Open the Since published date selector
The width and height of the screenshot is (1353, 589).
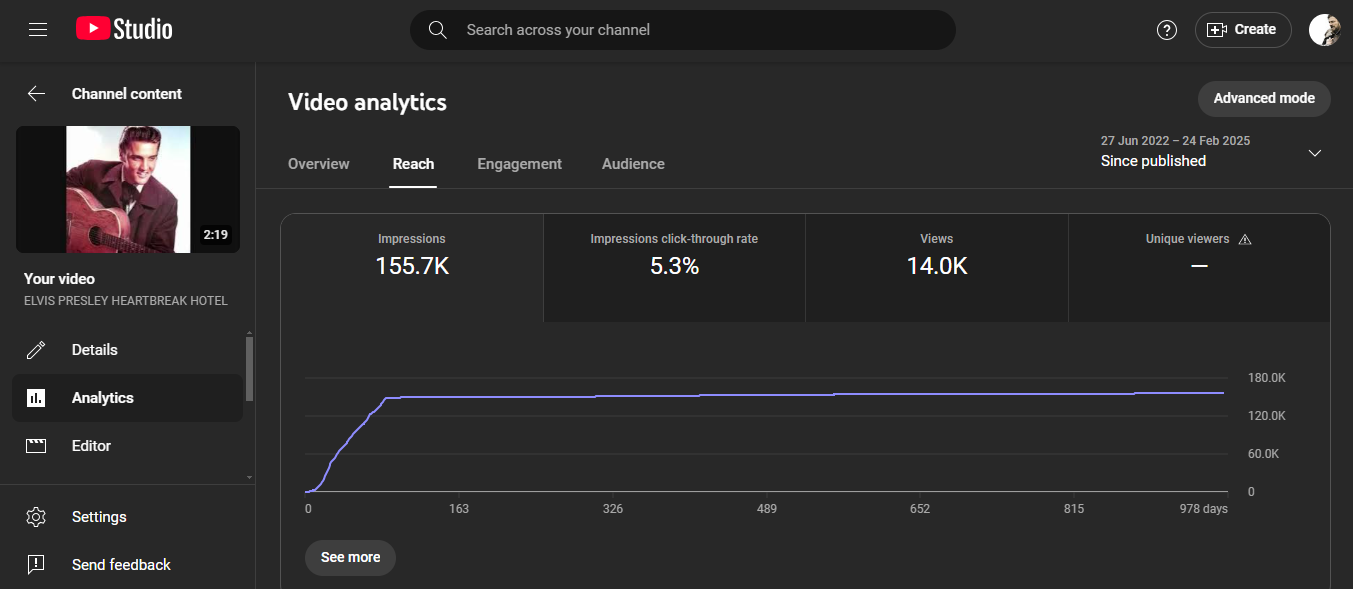[1211, 152]
